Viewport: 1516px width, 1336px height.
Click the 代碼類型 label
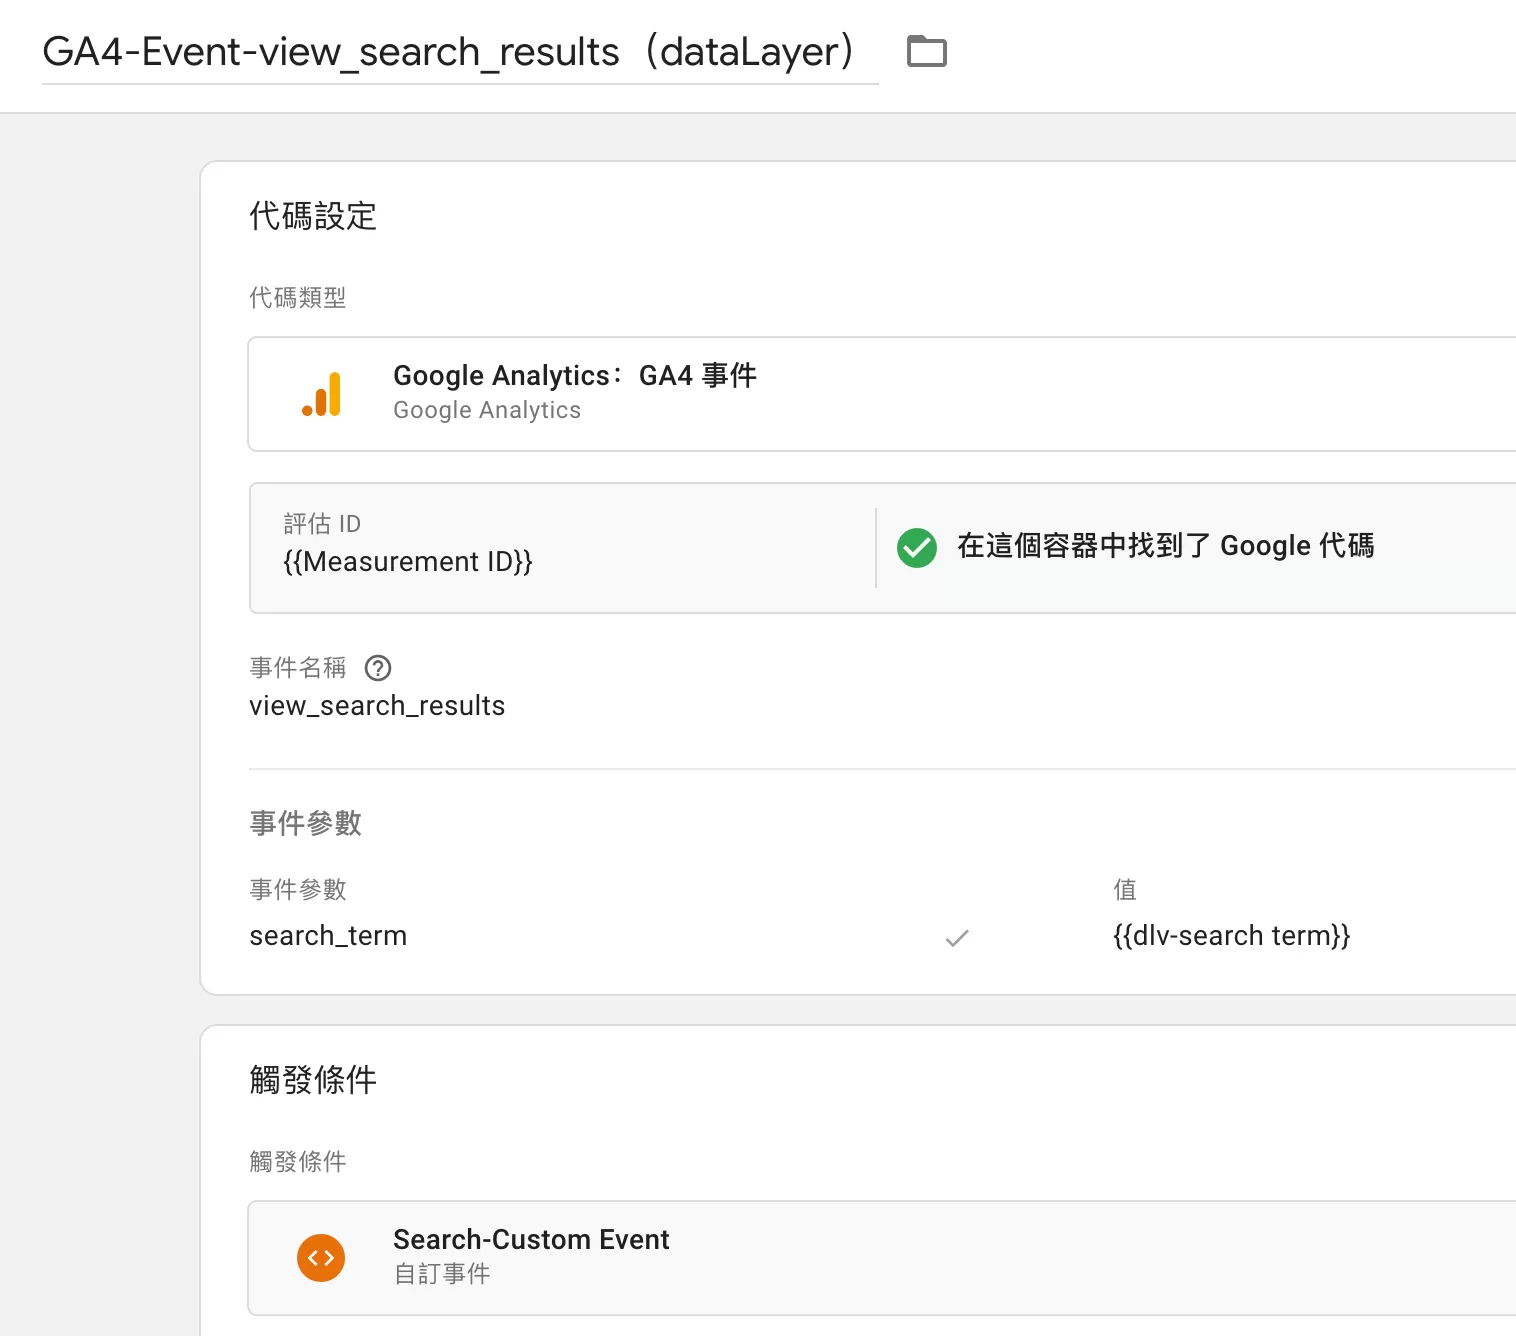(298, 298)
